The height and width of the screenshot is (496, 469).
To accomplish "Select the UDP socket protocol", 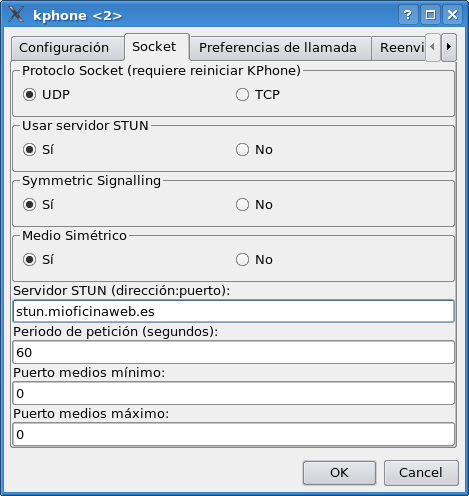I will 46,95.
